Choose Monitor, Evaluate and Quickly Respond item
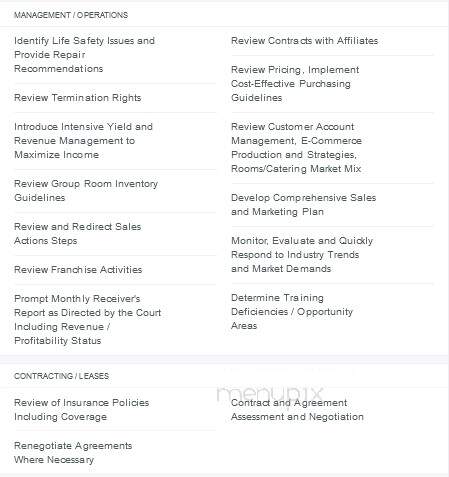The width and height of the screenshot is (449, 477). (x=302, y=255)
